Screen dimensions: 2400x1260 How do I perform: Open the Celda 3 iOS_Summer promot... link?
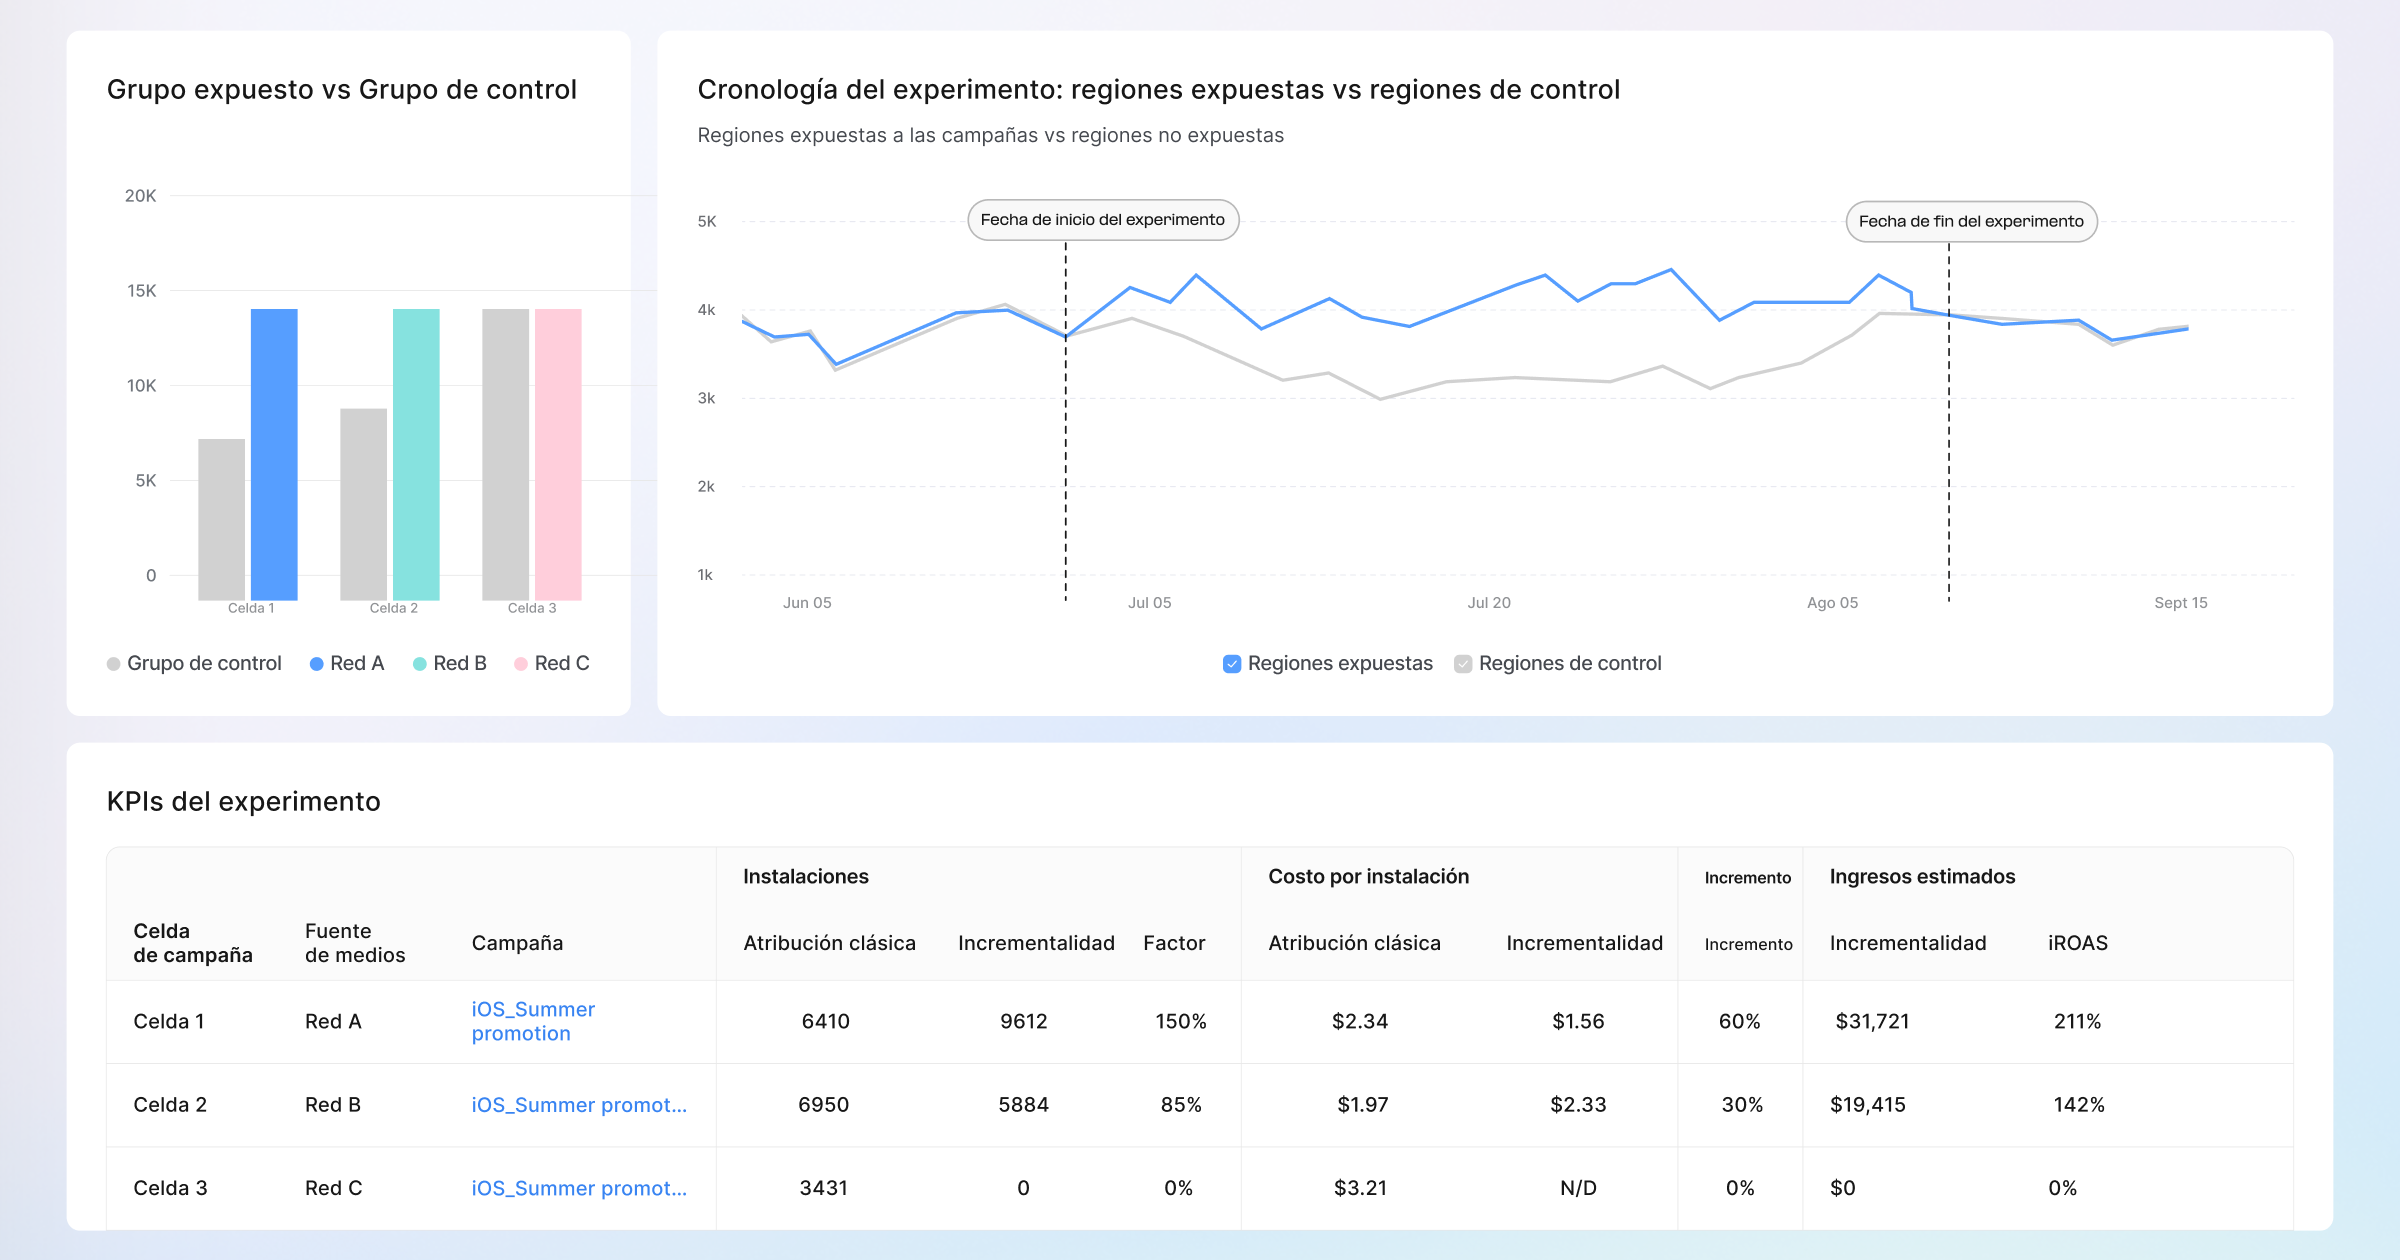579,1188
